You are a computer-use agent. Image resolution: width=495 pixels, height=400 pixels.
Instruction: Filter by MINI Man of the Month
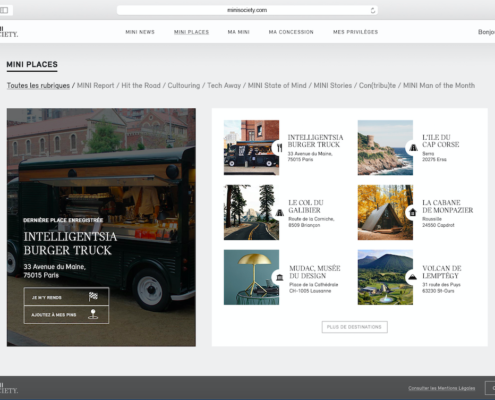[439, 86]
